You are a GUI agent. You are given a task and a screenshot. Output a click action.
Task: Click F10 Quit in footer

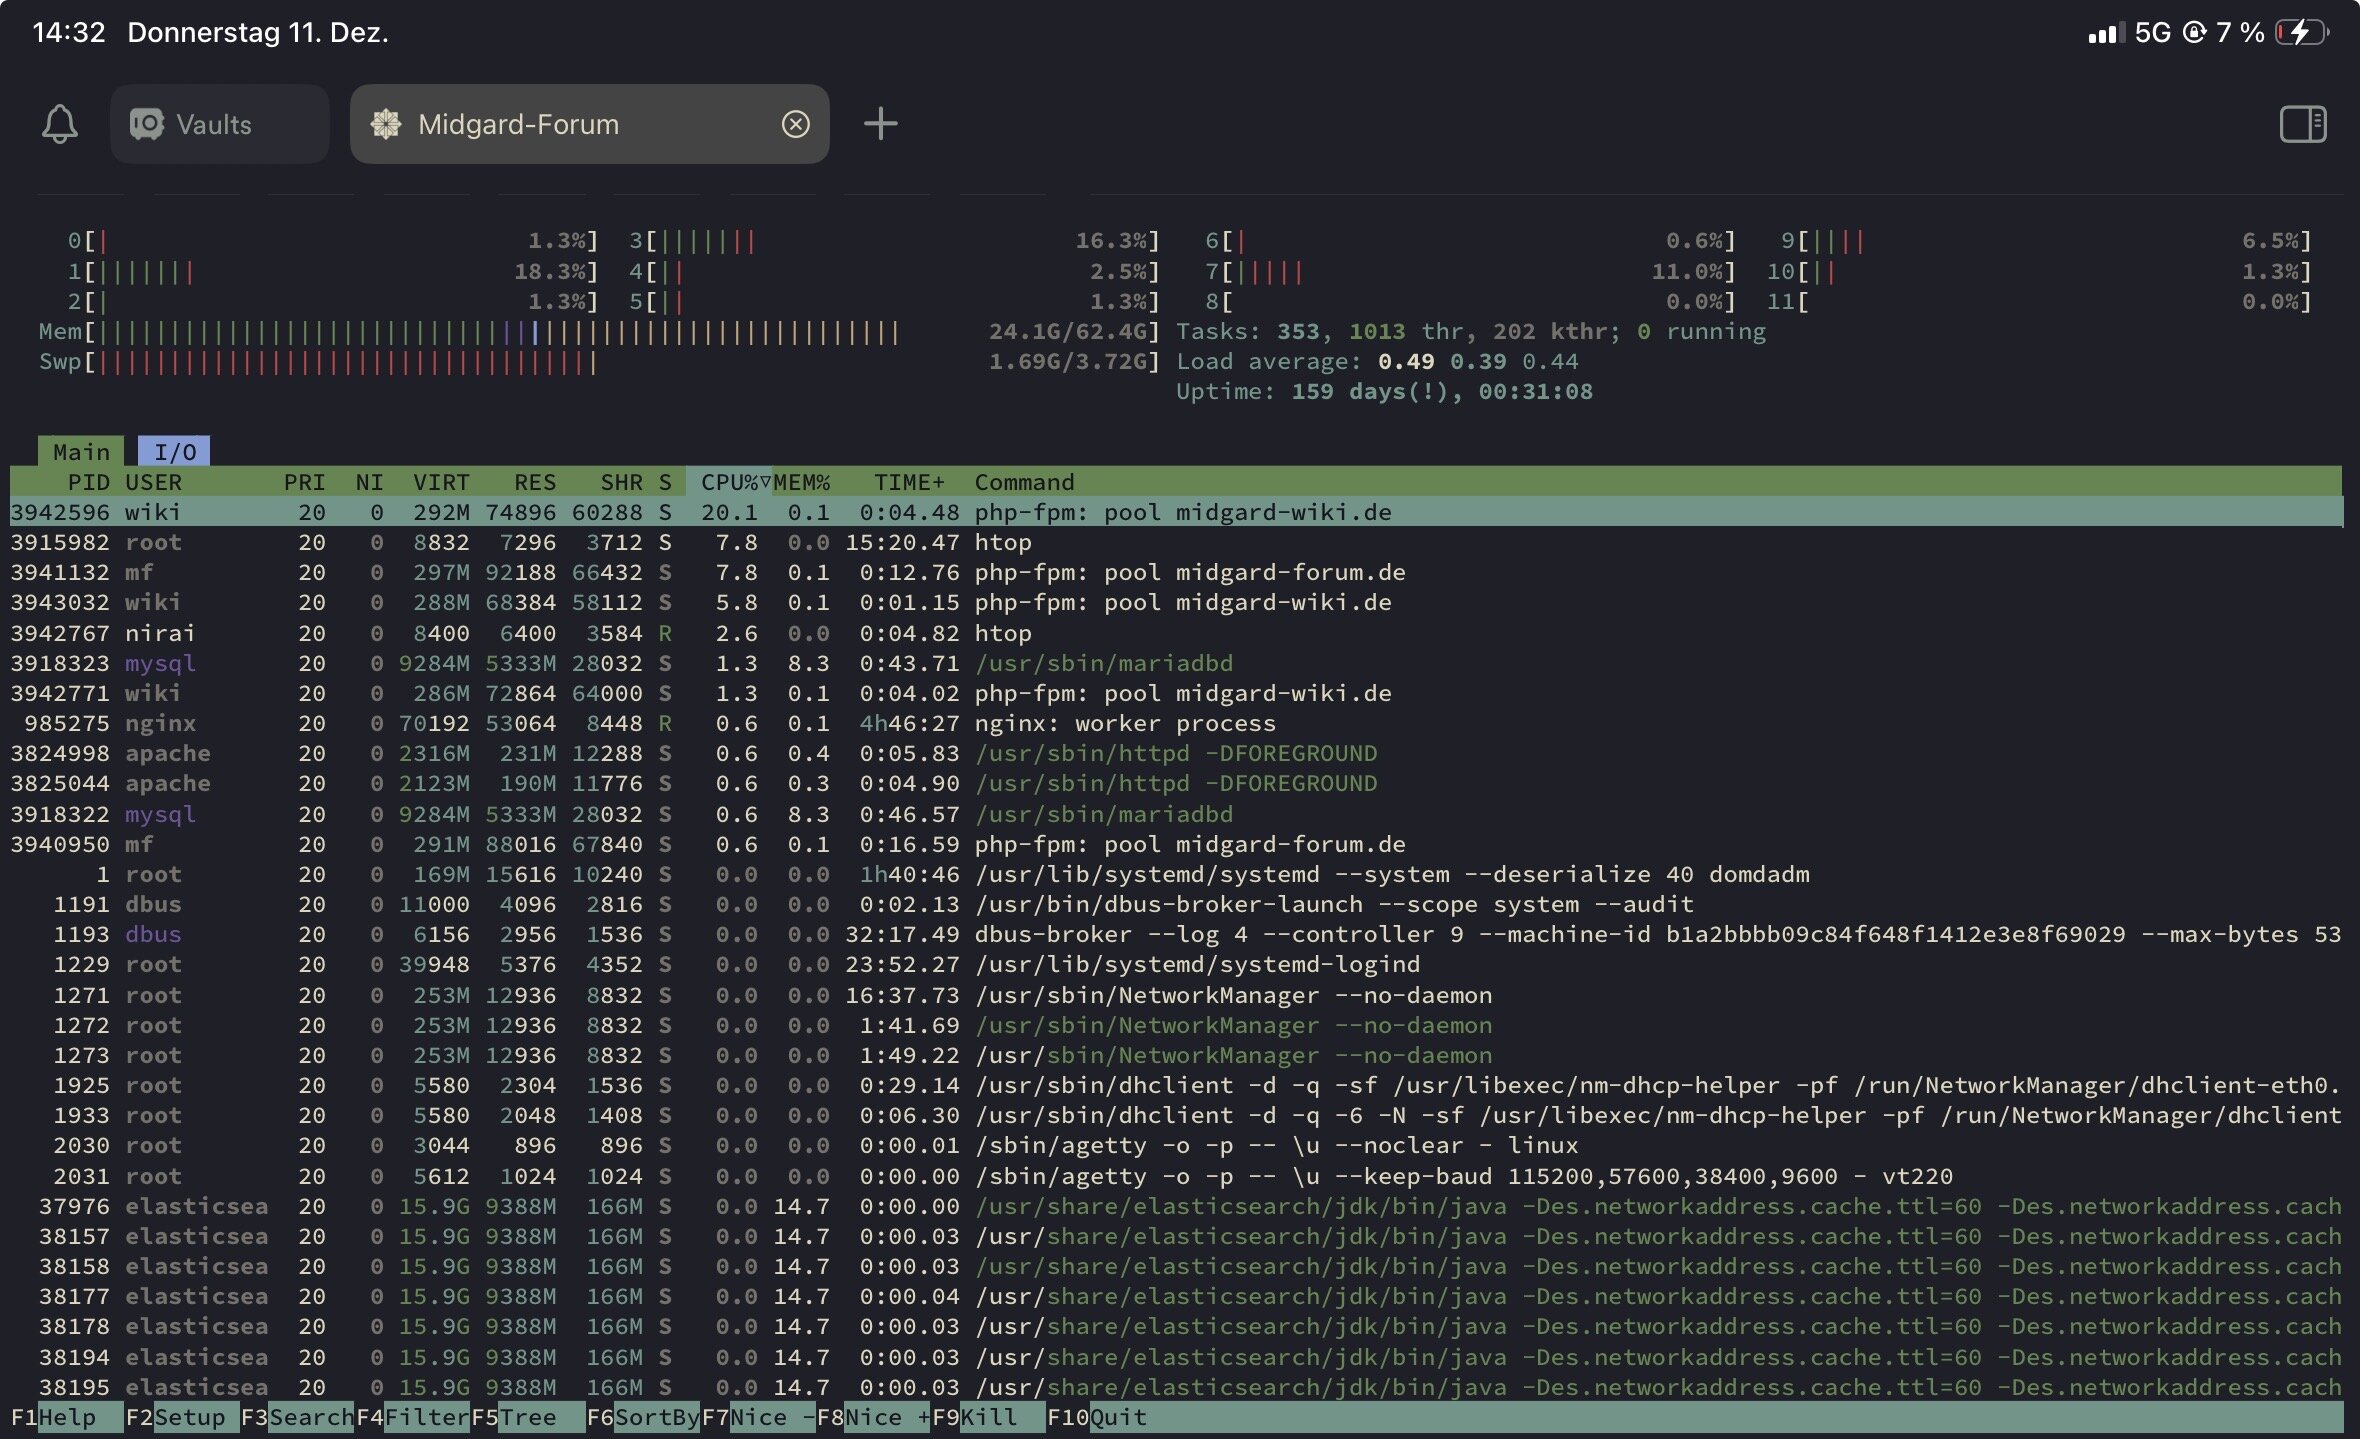pos(1117,1417)
